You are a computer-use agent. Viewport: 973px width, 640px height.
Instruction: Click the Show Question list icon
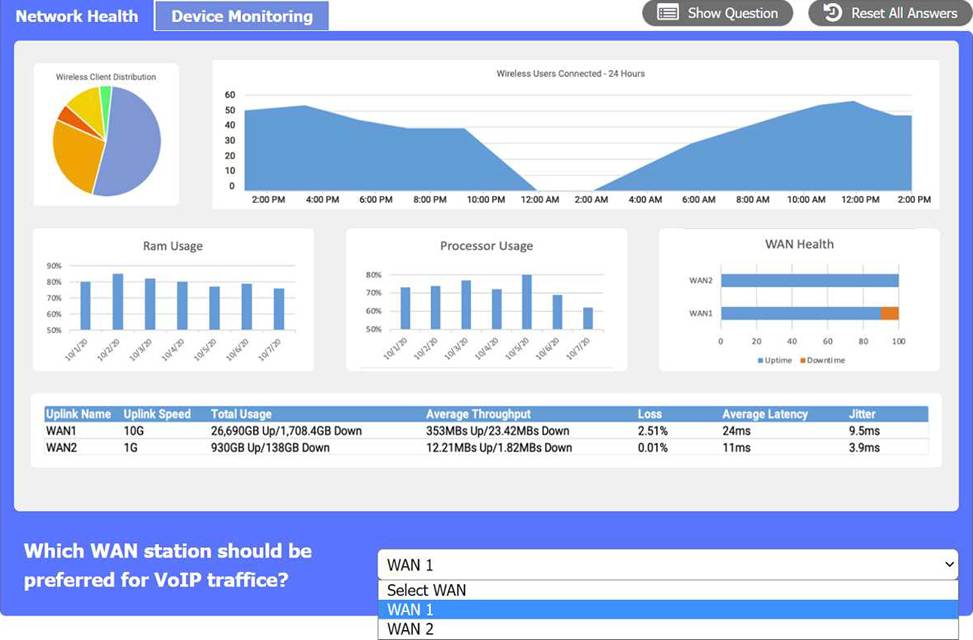click(x=668, y=13)
